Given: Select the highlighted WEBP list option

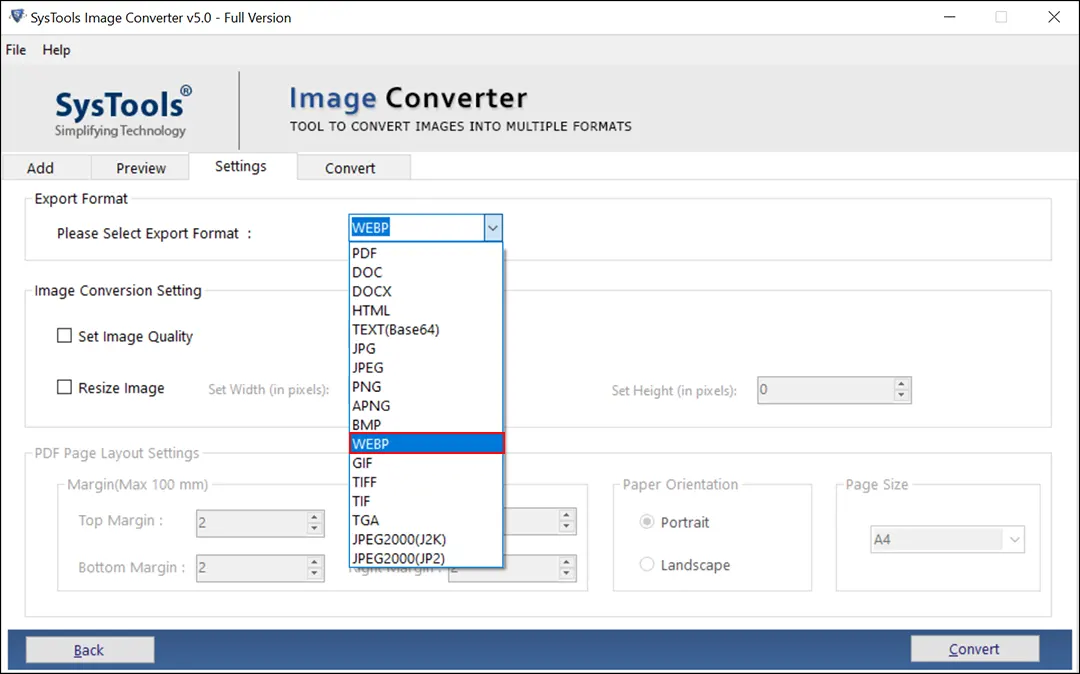Looking at the screenshot, I should [x=427, y=443].
